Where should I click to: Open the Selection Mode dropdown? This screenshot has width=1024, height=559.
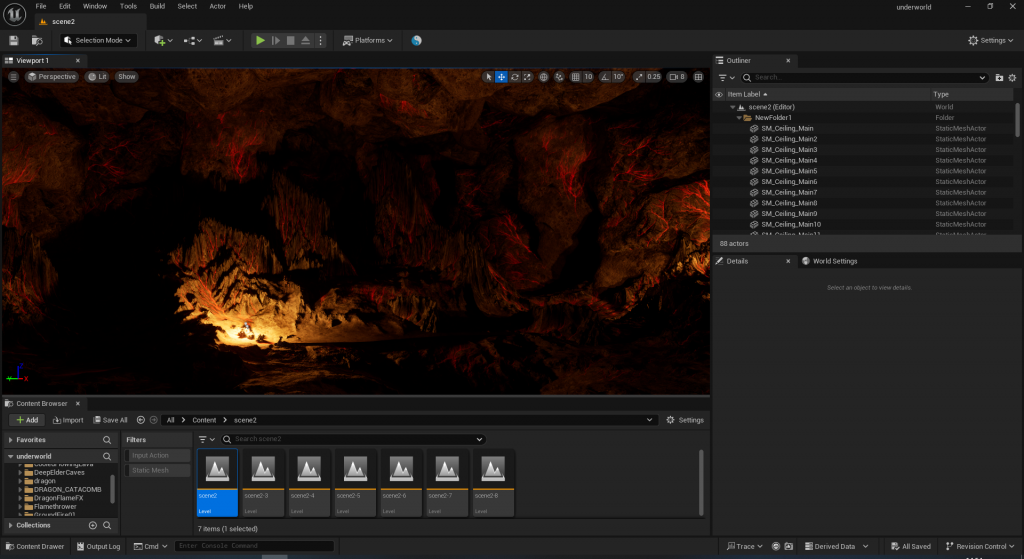click(99, 40)
